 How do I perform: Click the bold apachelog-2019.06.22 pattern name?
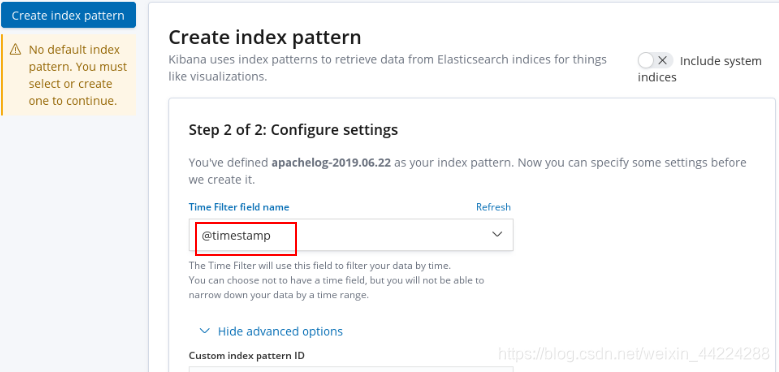pyautogui.click(x=332, y=163)
